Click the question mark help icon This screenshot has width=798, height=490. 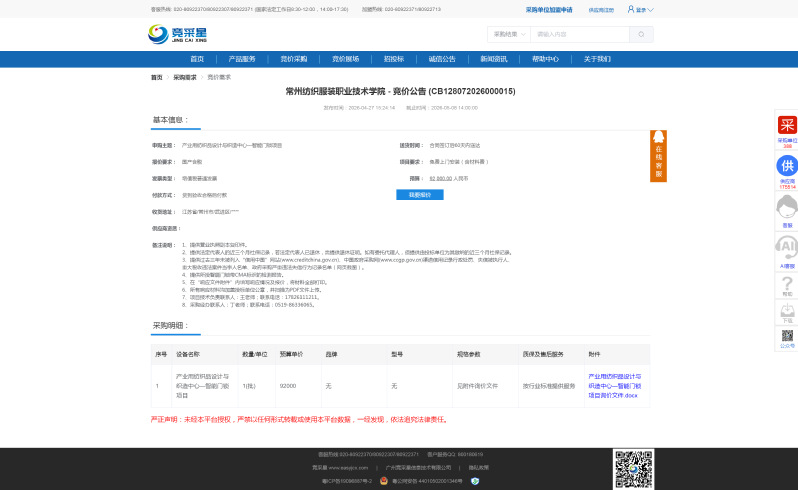coord(787,285)
